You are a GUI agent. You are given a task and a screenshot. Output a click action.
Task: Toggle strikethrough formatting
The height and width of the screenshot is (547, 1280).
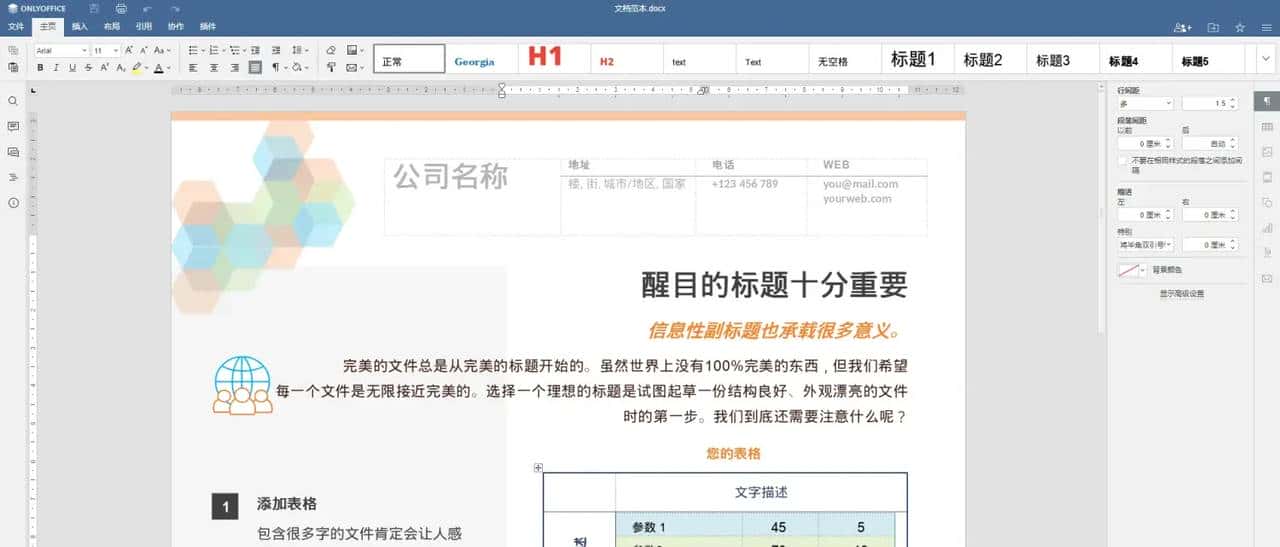pyautogui.click(x=88, y=68)
